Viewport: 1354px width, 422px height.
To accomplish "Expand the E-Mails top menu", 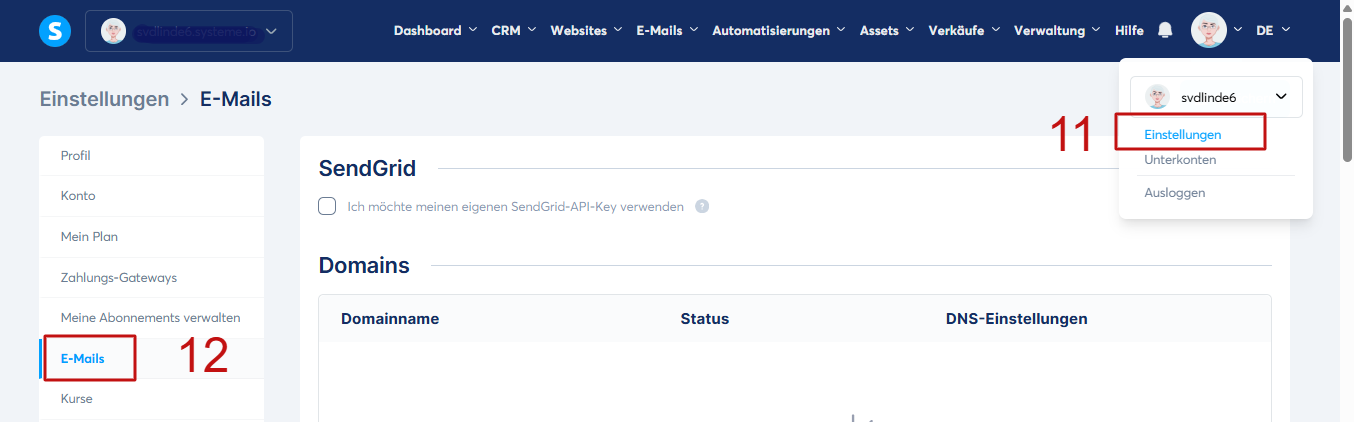I will [667, 31].
